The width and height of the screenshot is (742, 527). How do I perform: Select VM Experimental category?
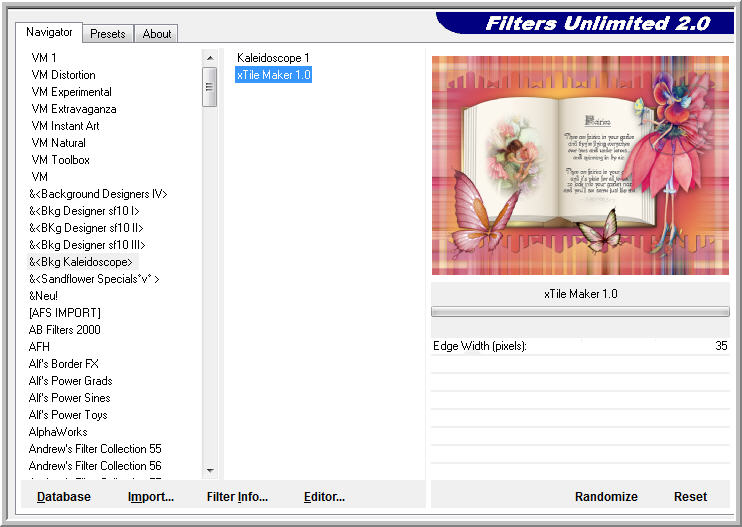point(71,92)
